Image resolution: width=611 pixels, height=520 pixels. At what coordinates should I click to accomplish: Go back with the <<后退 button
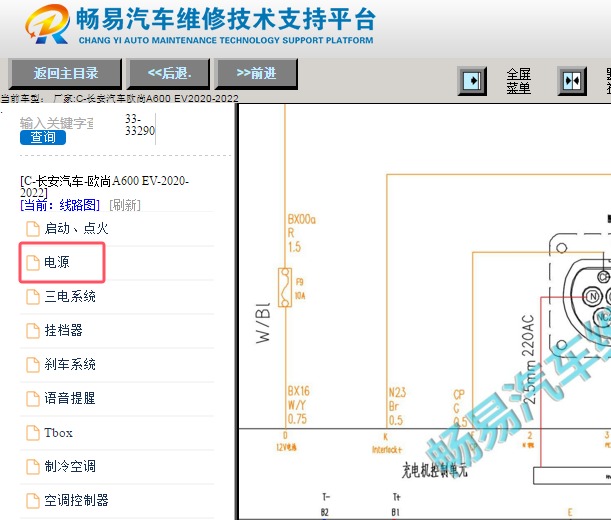pos(168,74)
